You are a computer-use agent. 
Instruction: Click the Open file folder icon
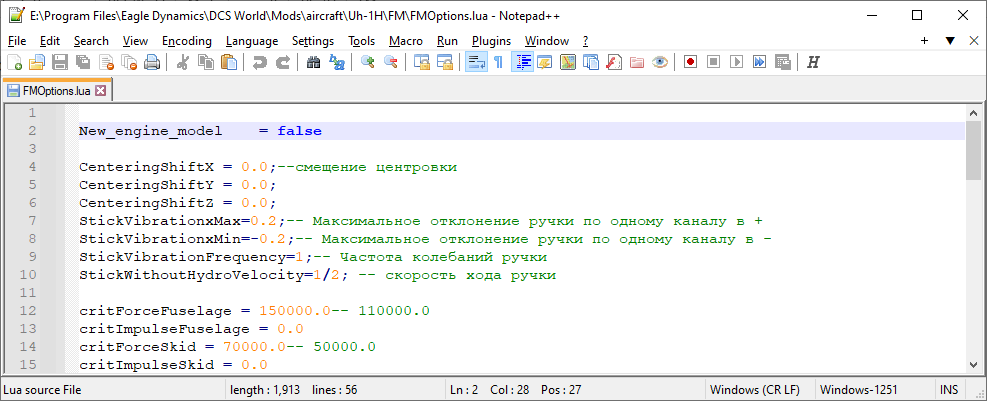pos(37,62)
